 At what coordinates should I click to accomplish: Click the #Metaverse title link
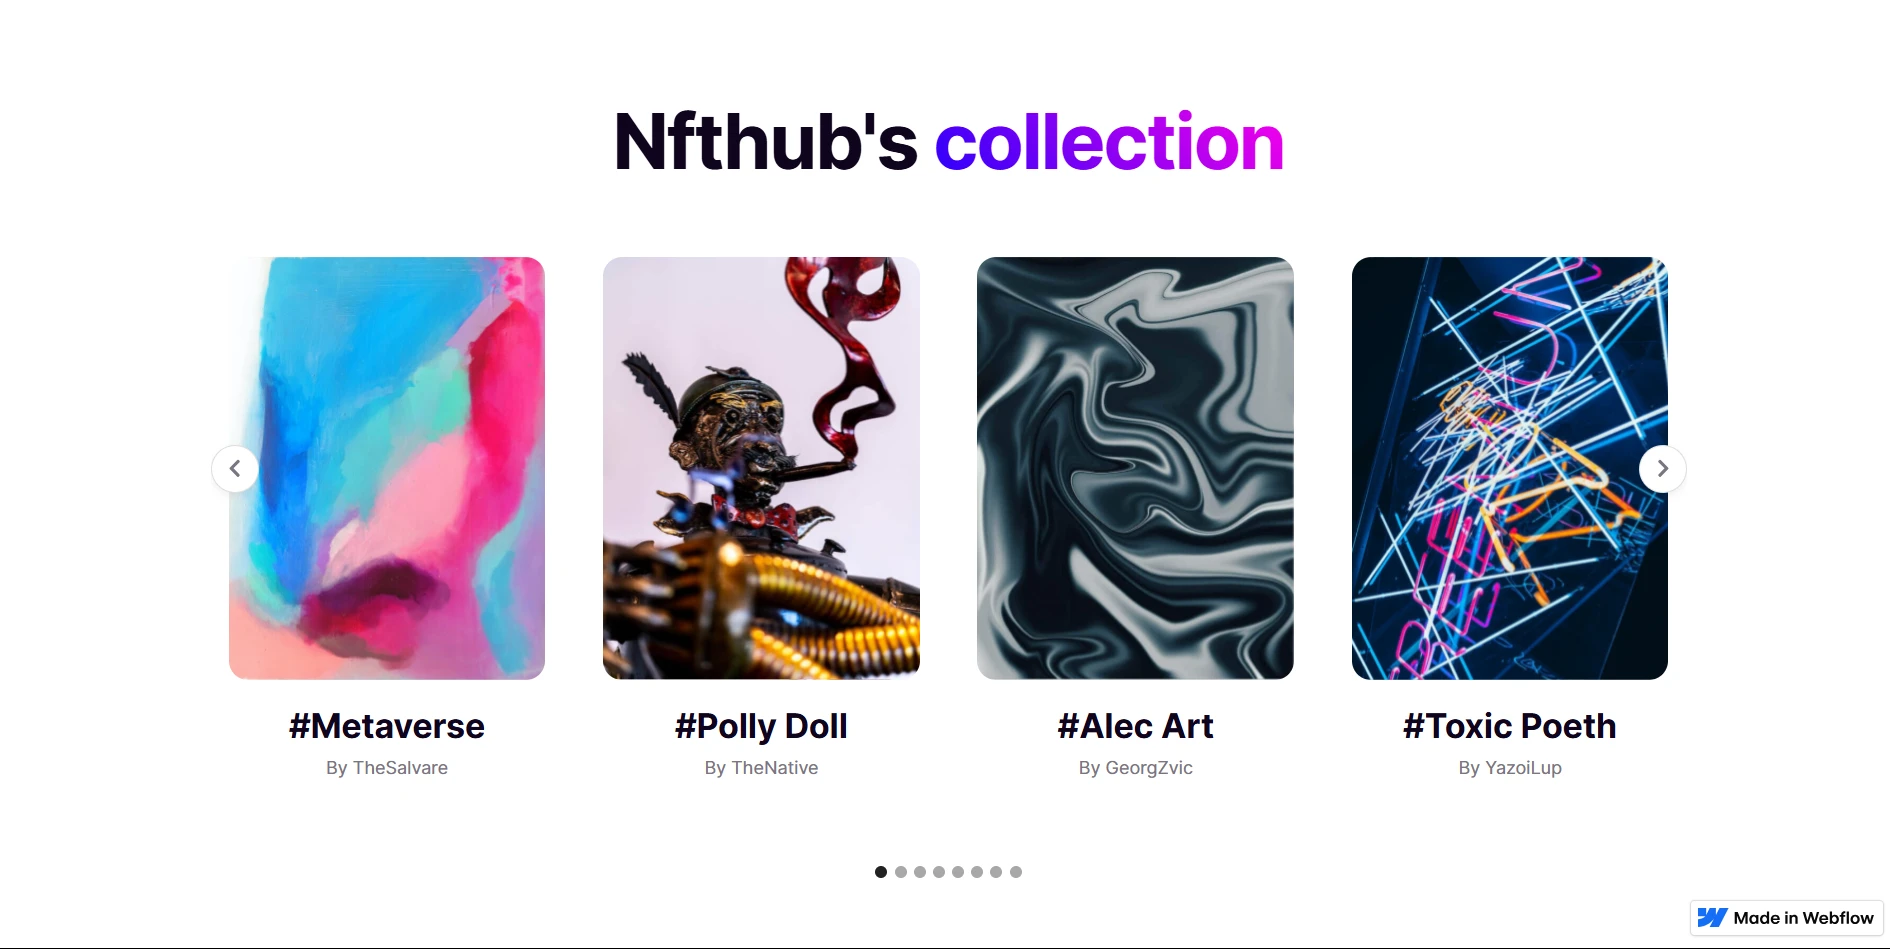coord(387,726)
